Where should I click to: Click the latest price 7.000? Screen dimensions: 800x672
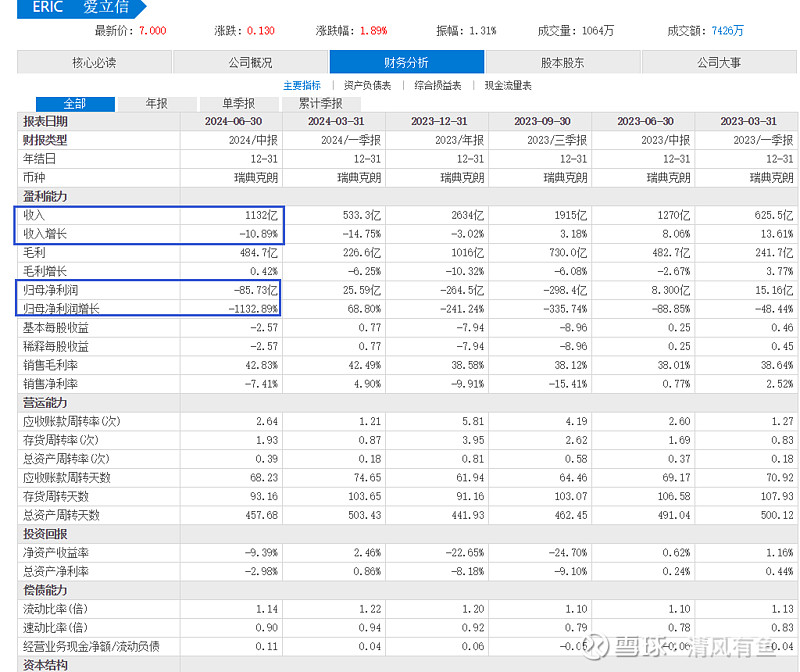[153, 31]
